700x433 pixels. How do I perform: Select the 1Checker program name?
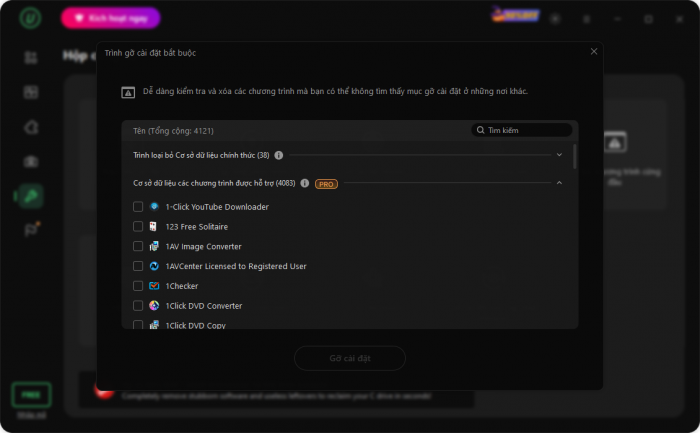click(182, 286)
